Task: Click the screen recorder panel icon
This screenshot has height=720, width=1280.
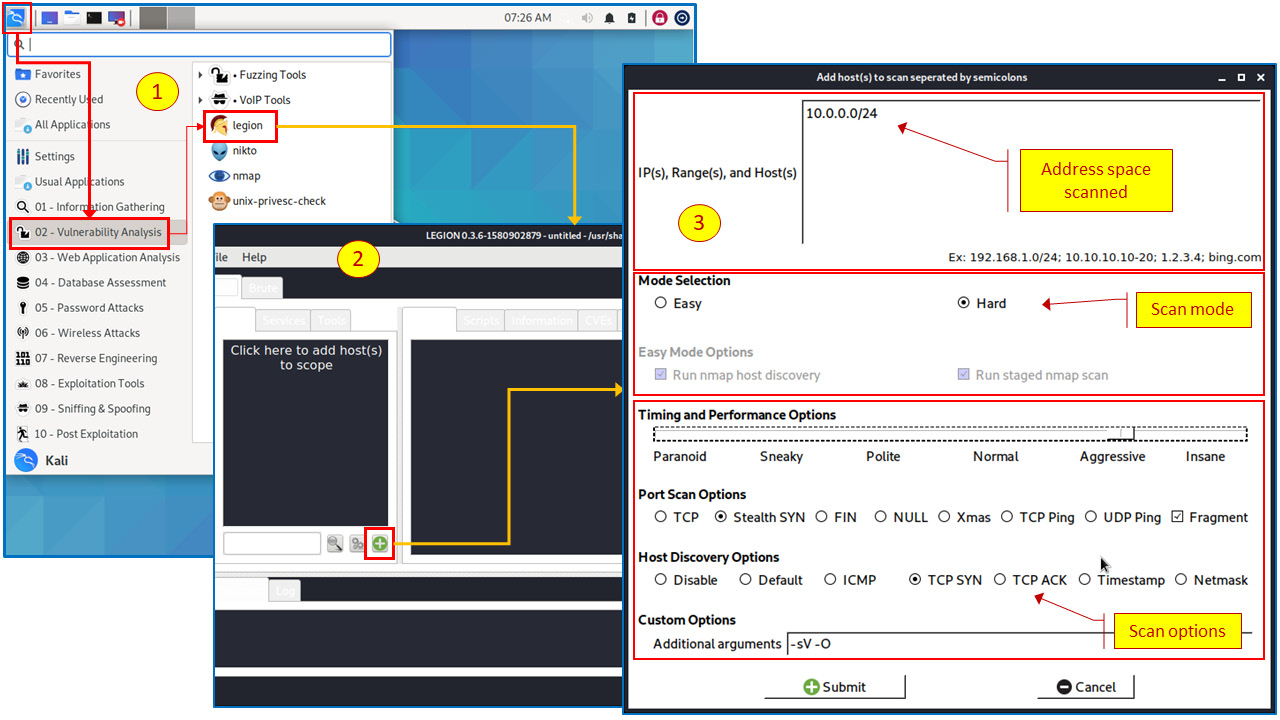Action: (x=117, y=17)
